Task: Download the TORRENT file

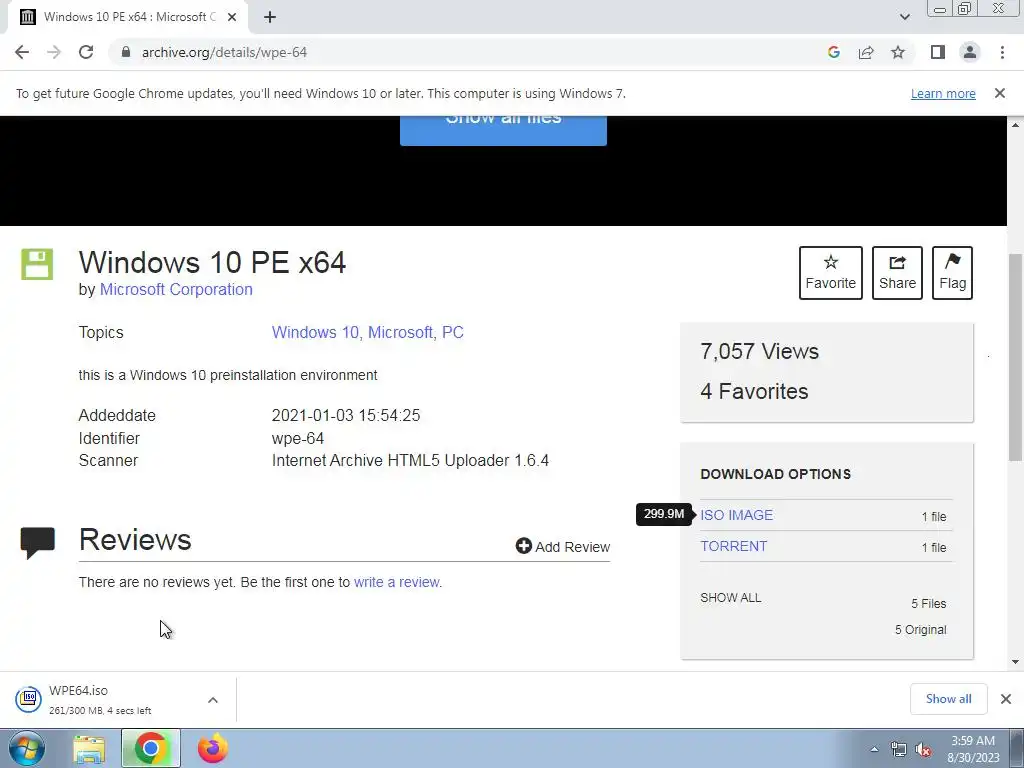Action: pos(733,547)
